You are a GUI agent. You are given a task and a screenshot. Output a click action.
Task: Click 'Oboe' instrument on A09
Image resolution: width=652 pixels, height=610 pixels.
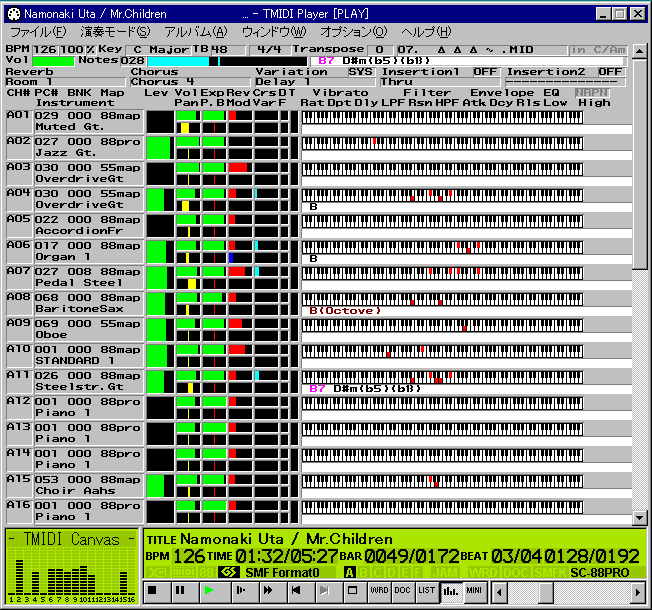(x=51, y=335)
